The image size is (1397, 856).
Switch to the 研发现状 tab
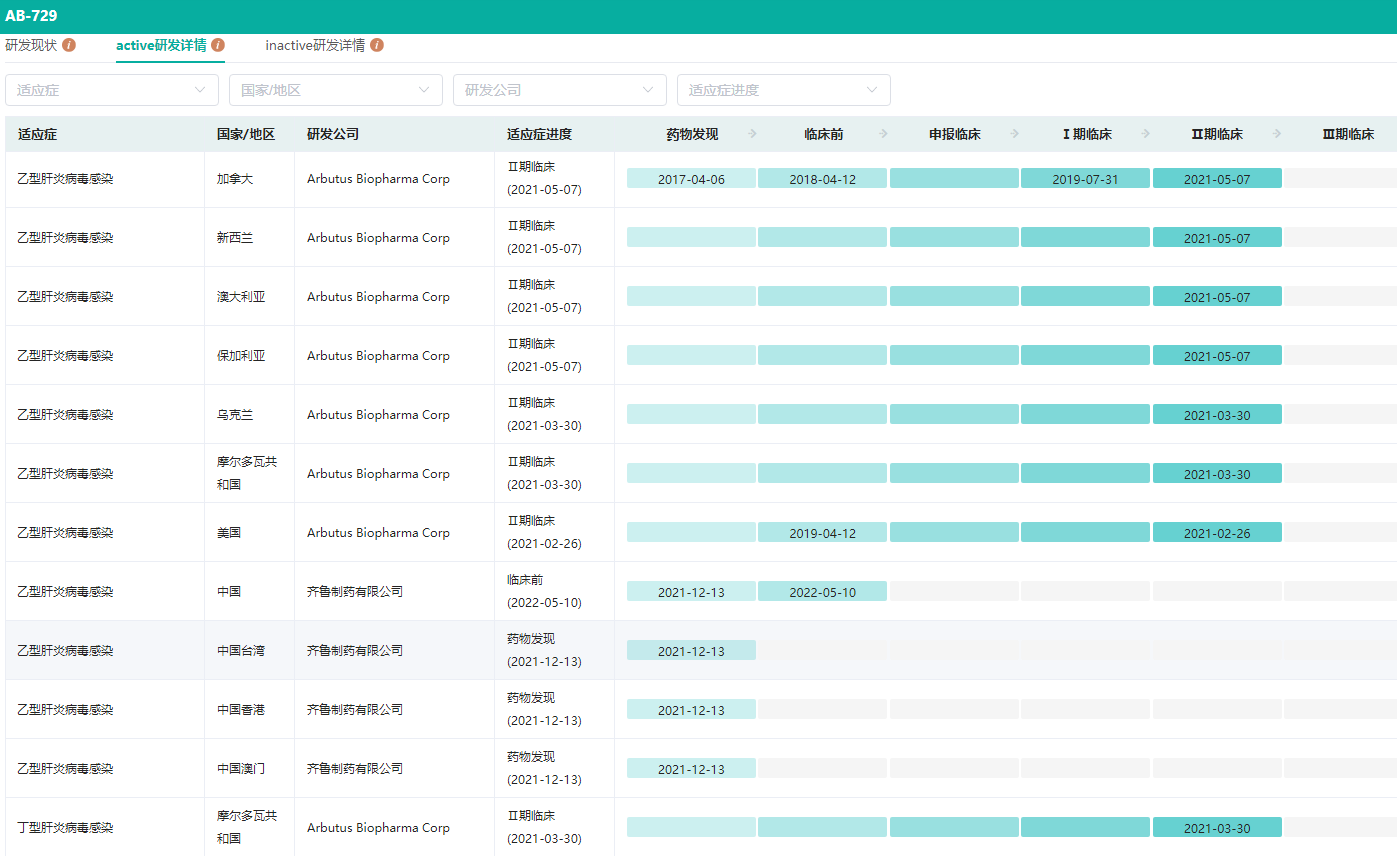tap(31, 45)
